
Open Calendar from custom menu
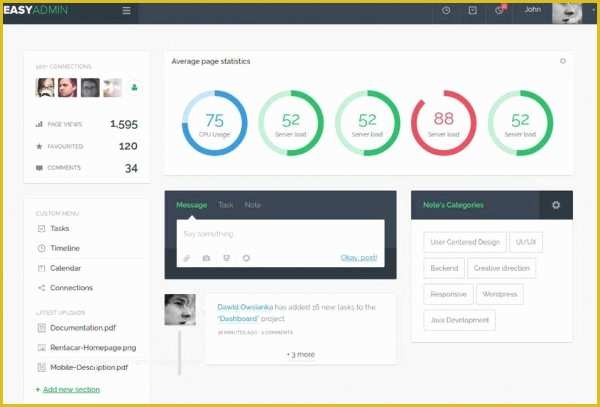[65, 268]
